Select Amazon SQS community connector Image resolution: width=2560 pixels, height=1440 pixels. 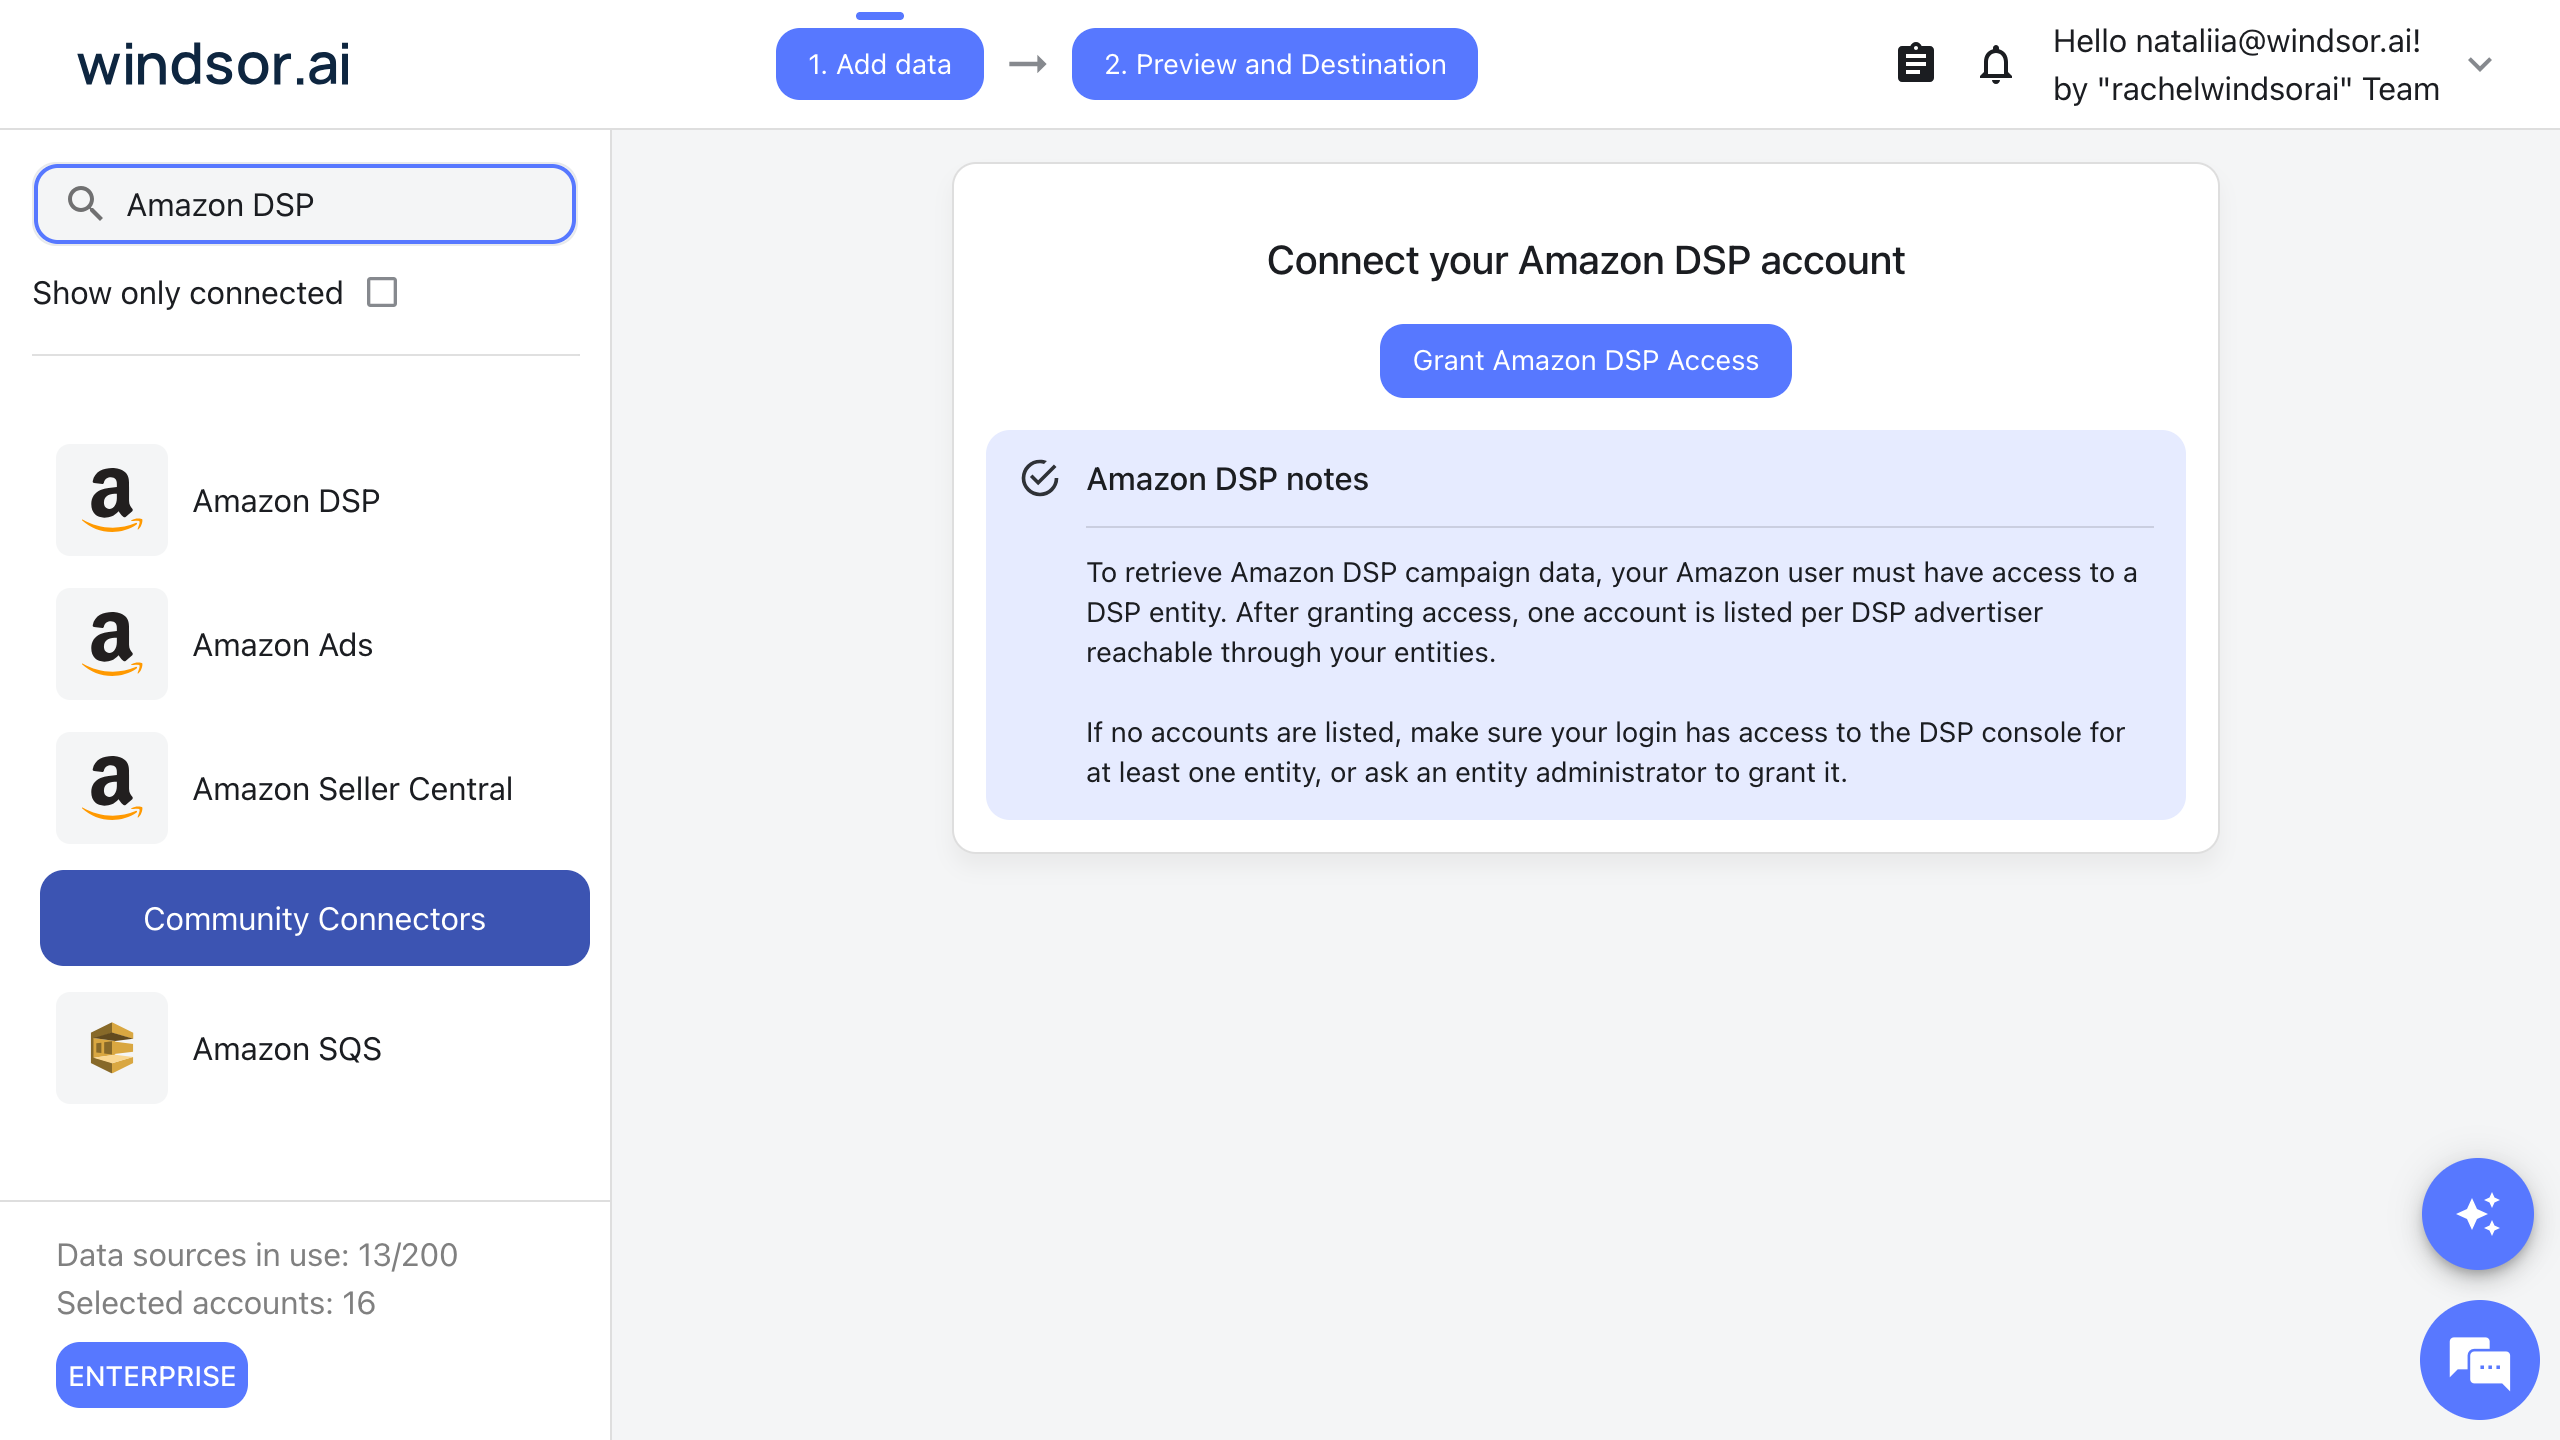[x=287, y=1049]
